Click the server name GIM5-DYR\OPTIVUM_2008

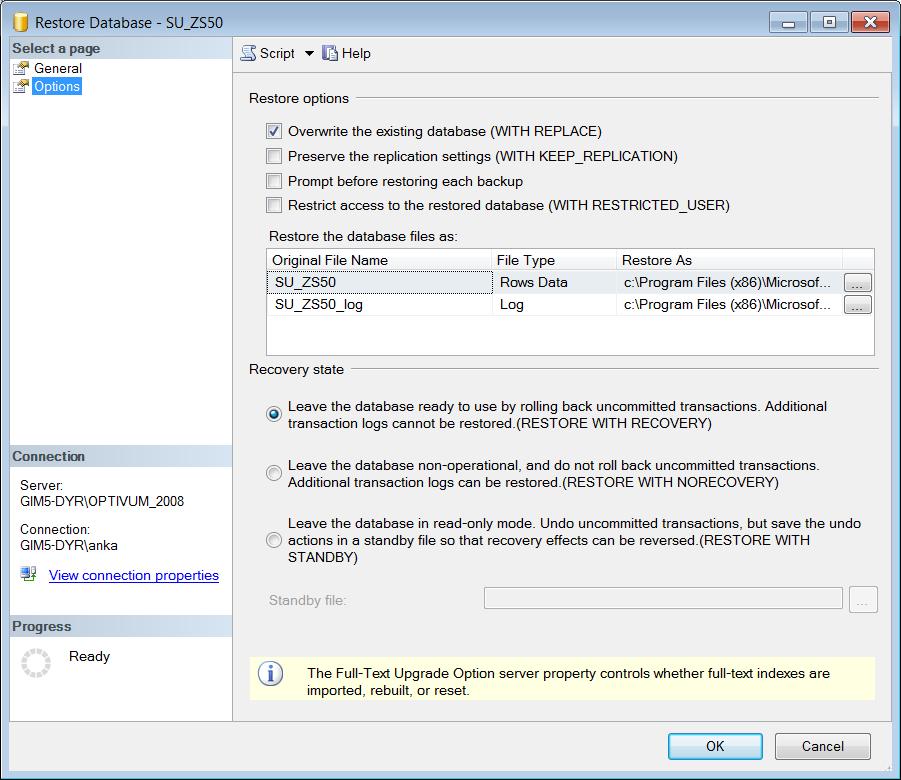click(x=102, y=501)
